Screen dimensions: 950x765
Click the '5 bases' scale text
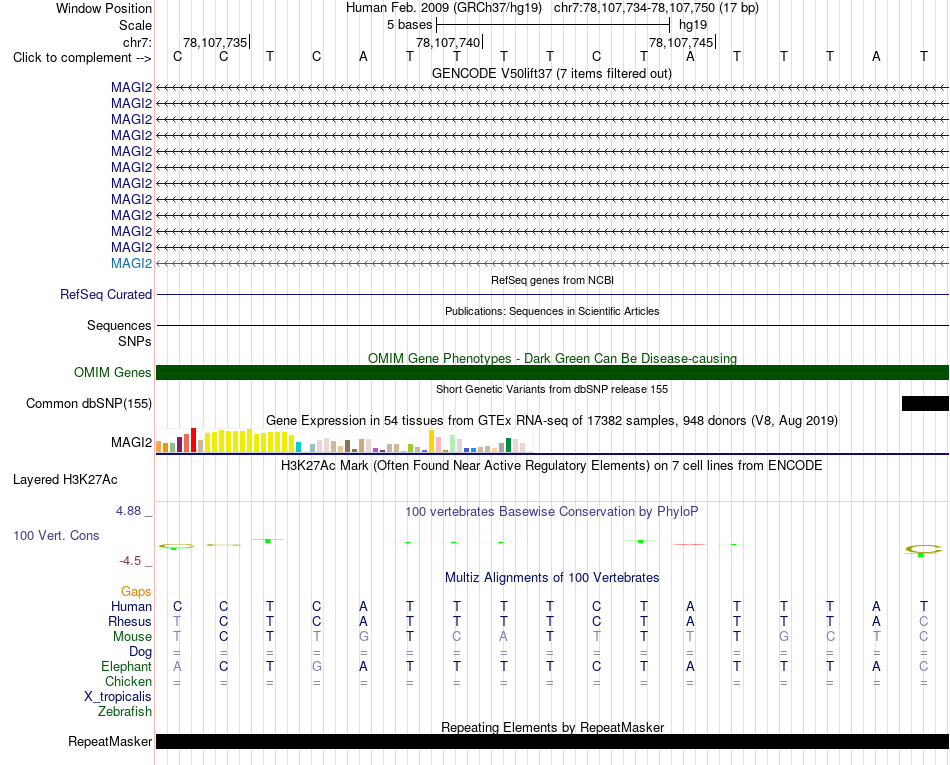(410, 25)
